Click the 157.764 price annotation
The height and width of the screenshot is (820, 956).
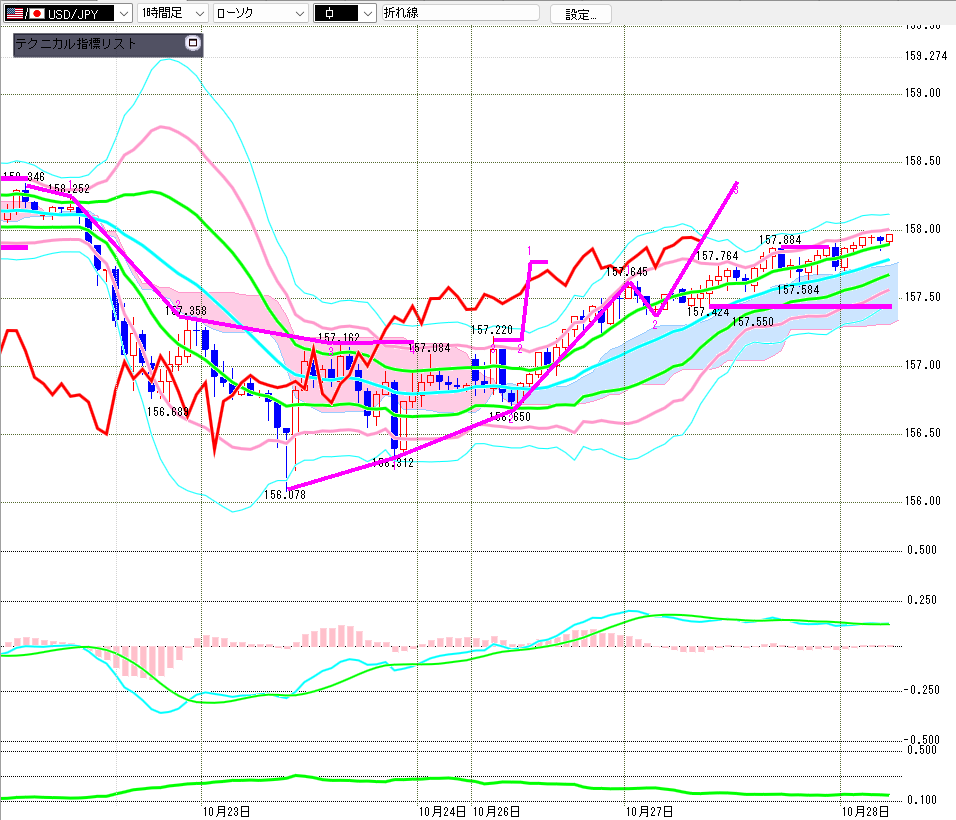(717, 255)
